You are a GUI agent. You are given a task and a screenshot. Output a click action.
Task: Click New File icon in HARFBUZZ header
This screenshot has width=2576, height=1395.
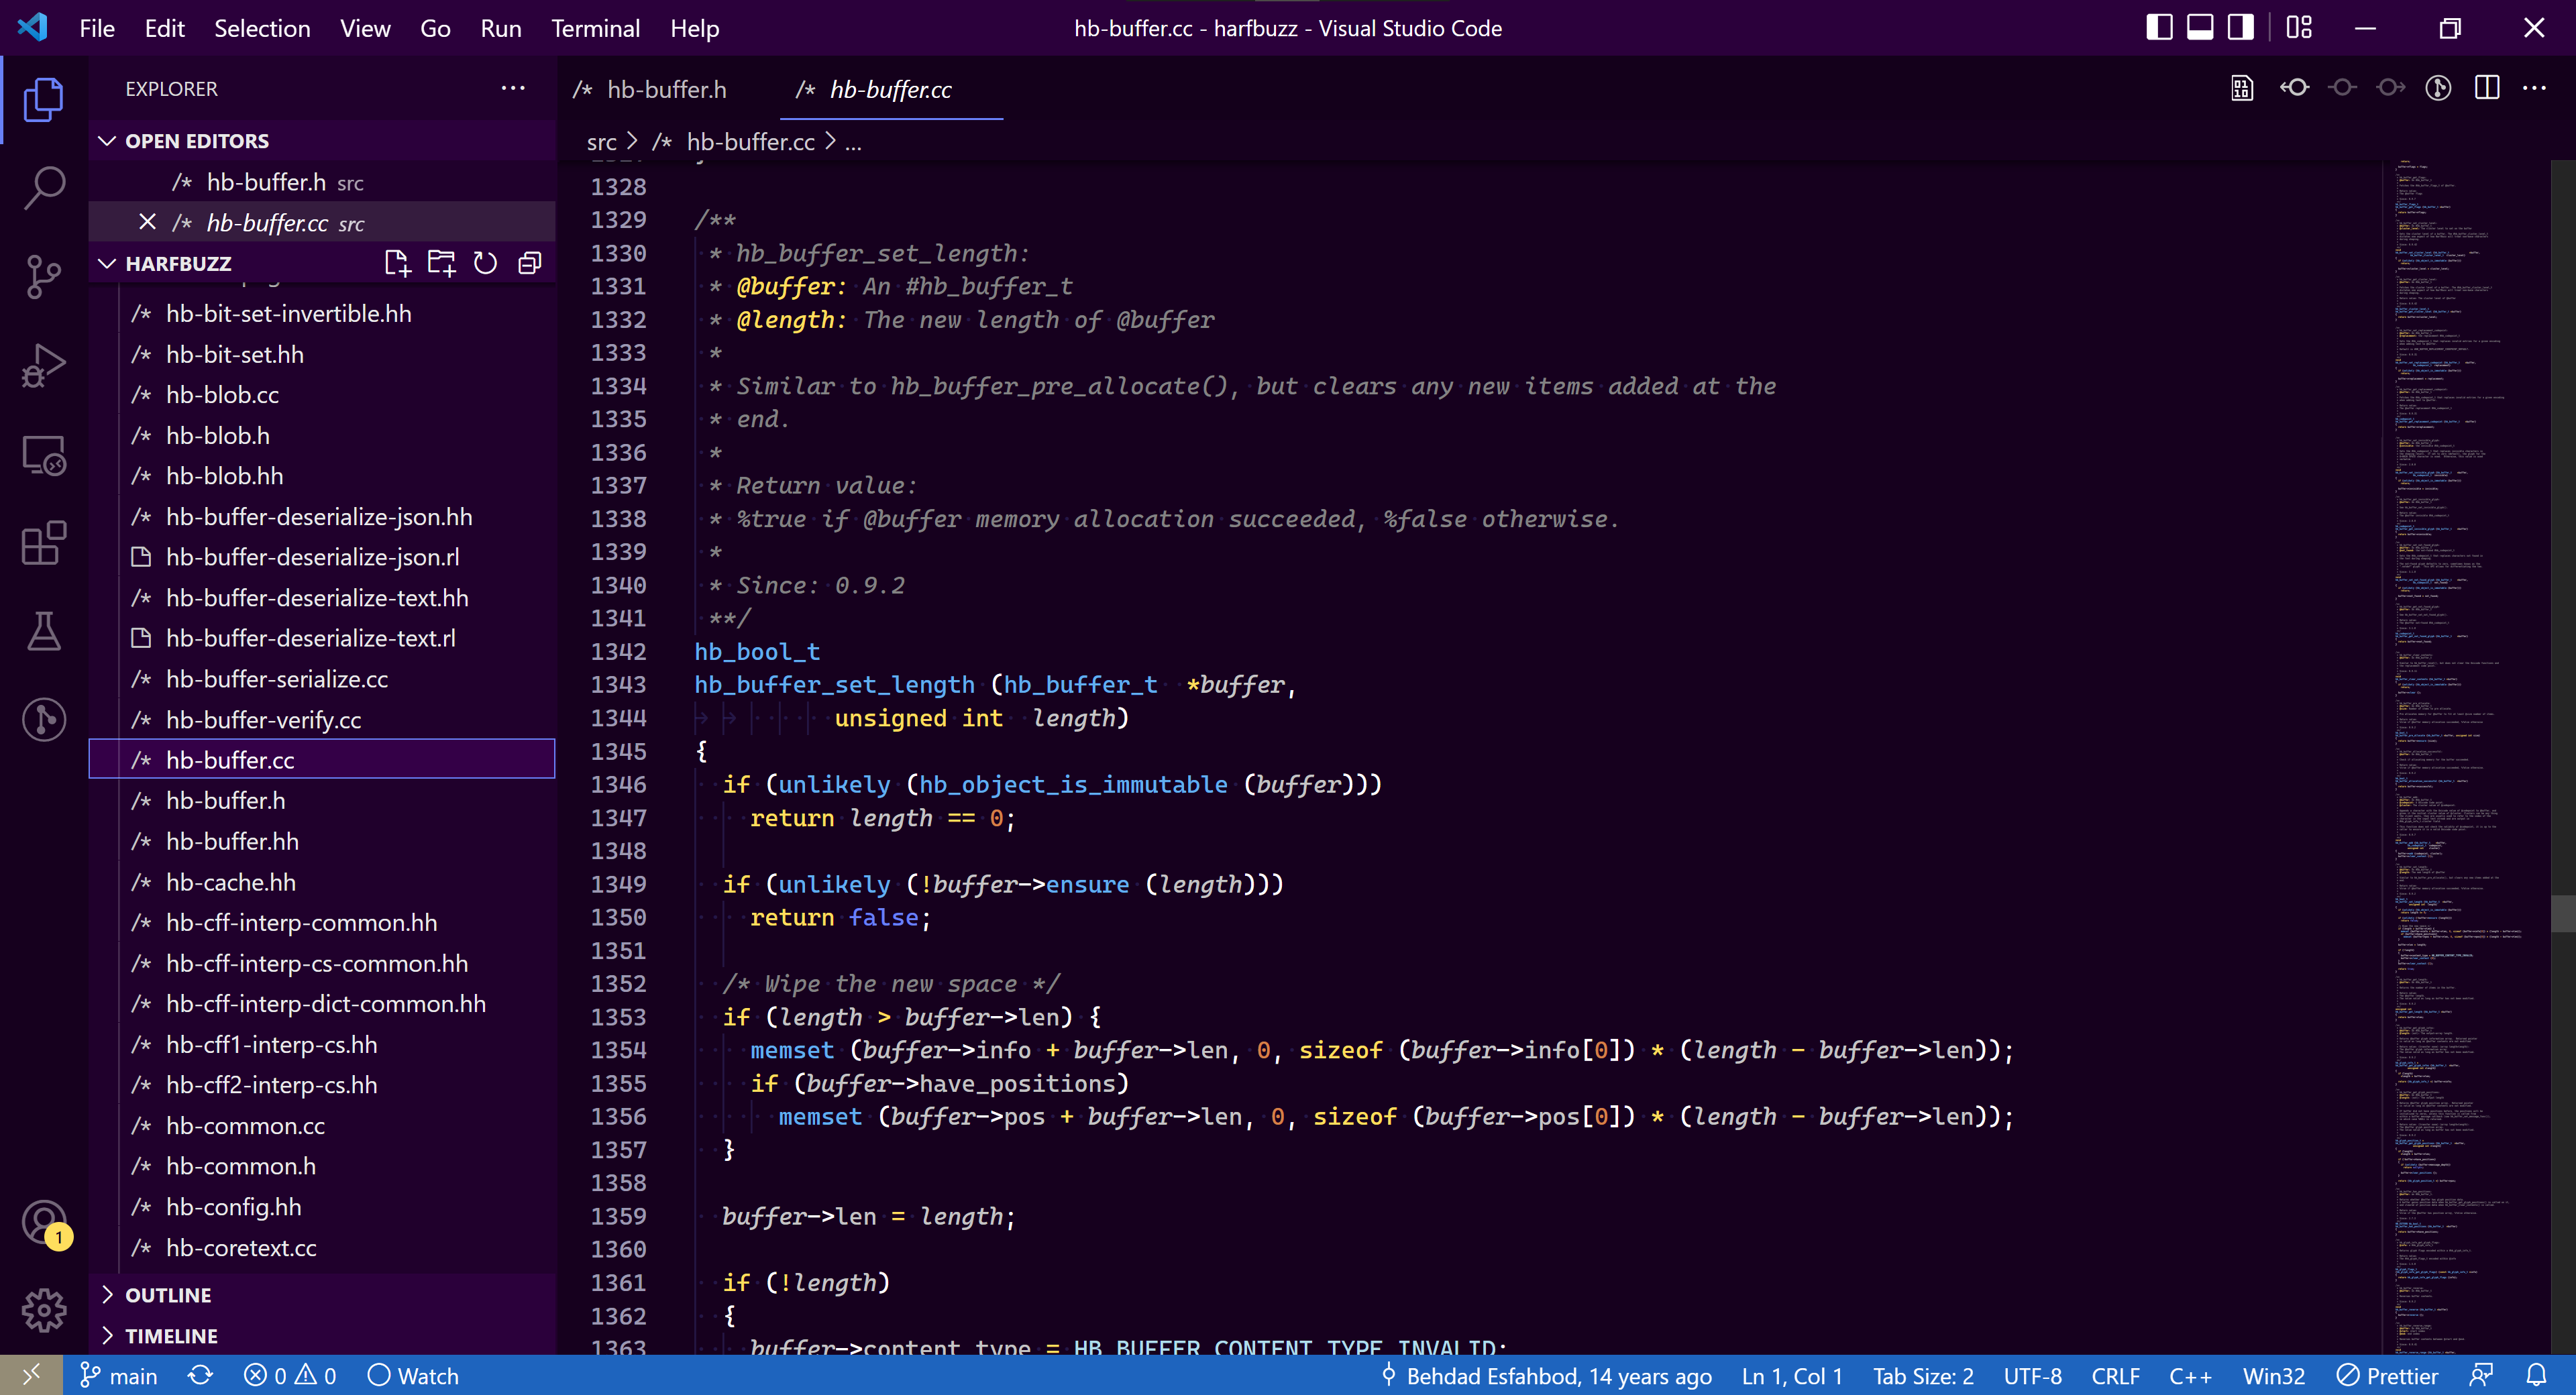397,263
